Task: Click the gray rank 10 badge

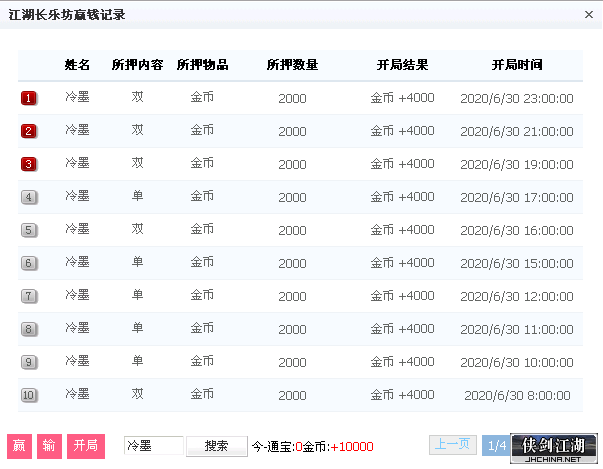Action: pyautogui.click(x=29, y=396)
